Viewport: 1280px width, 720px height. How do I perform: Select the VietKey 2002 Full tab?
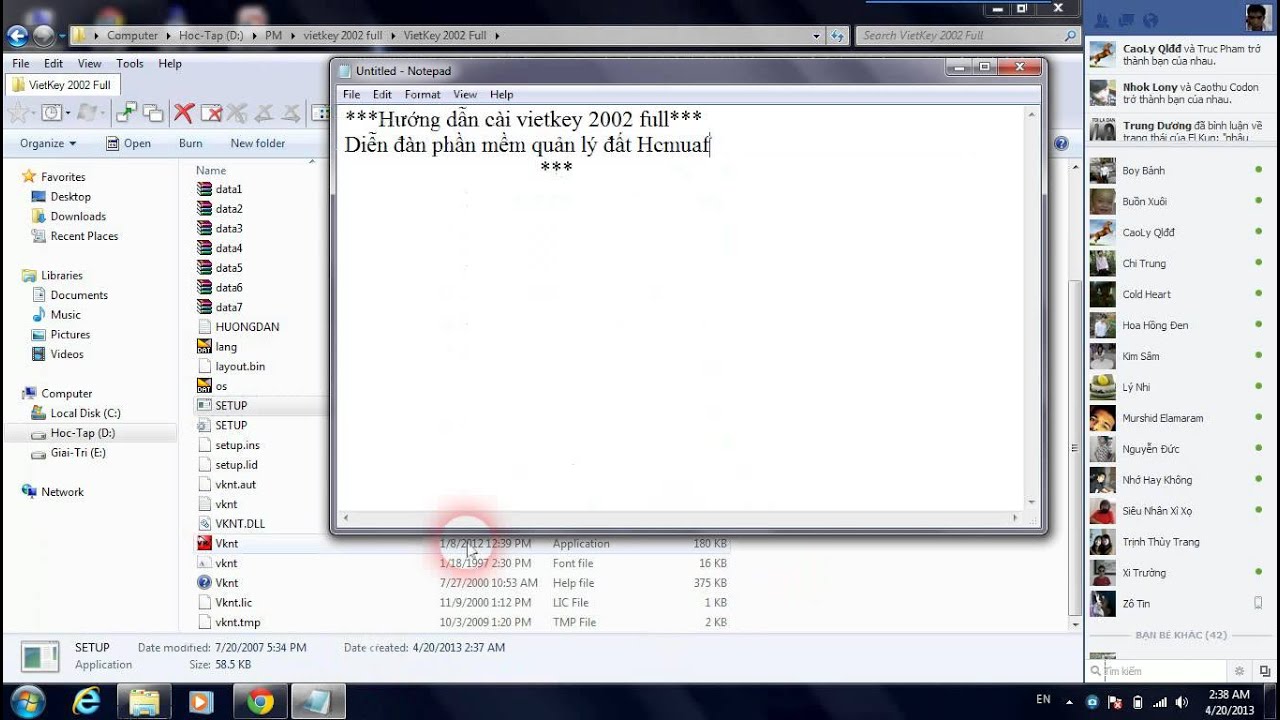62,85
